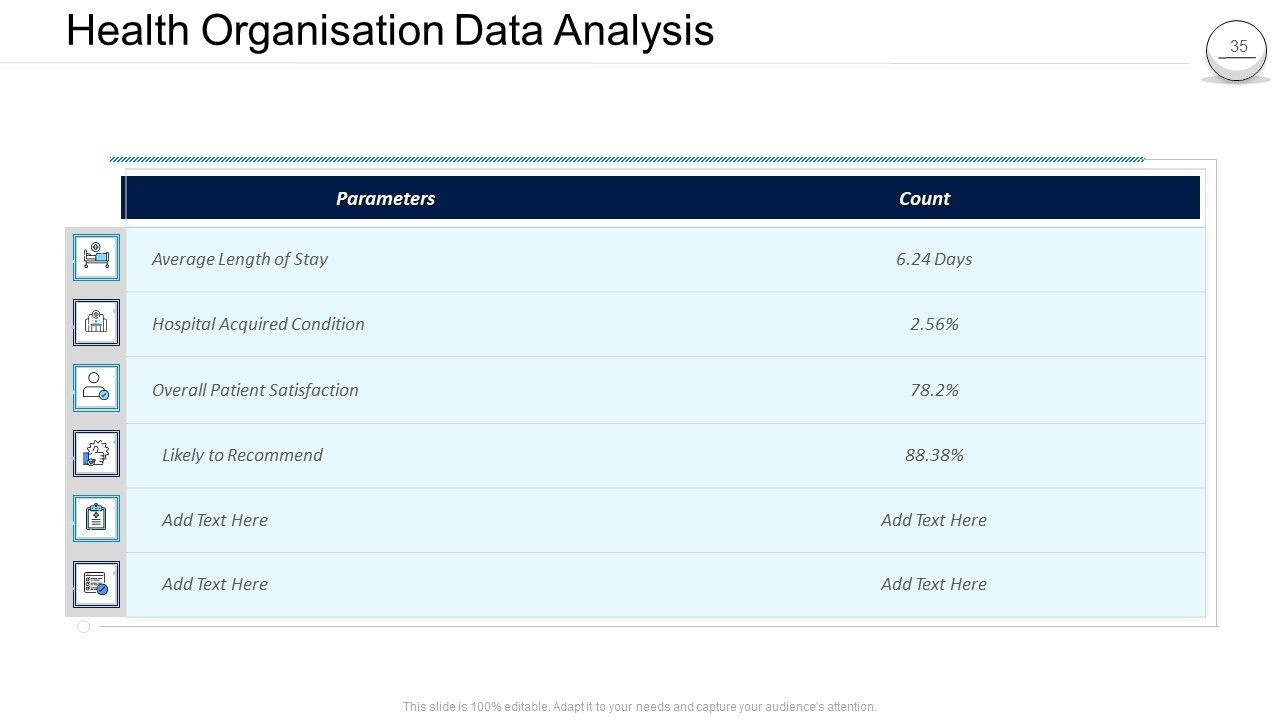Click the checklist with checkmark icon
The width and height of the screenshot is (1280, 720).
tap(96, 584)
